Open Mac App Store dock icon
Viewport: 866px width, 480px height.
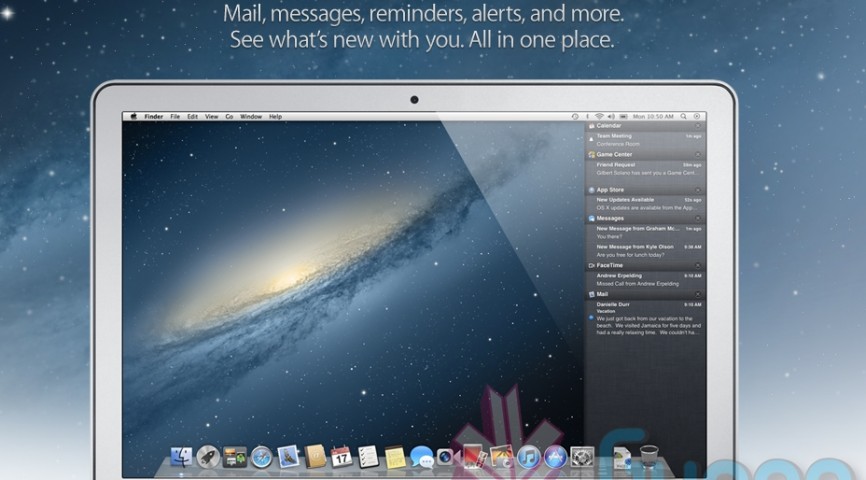(556, 458)
